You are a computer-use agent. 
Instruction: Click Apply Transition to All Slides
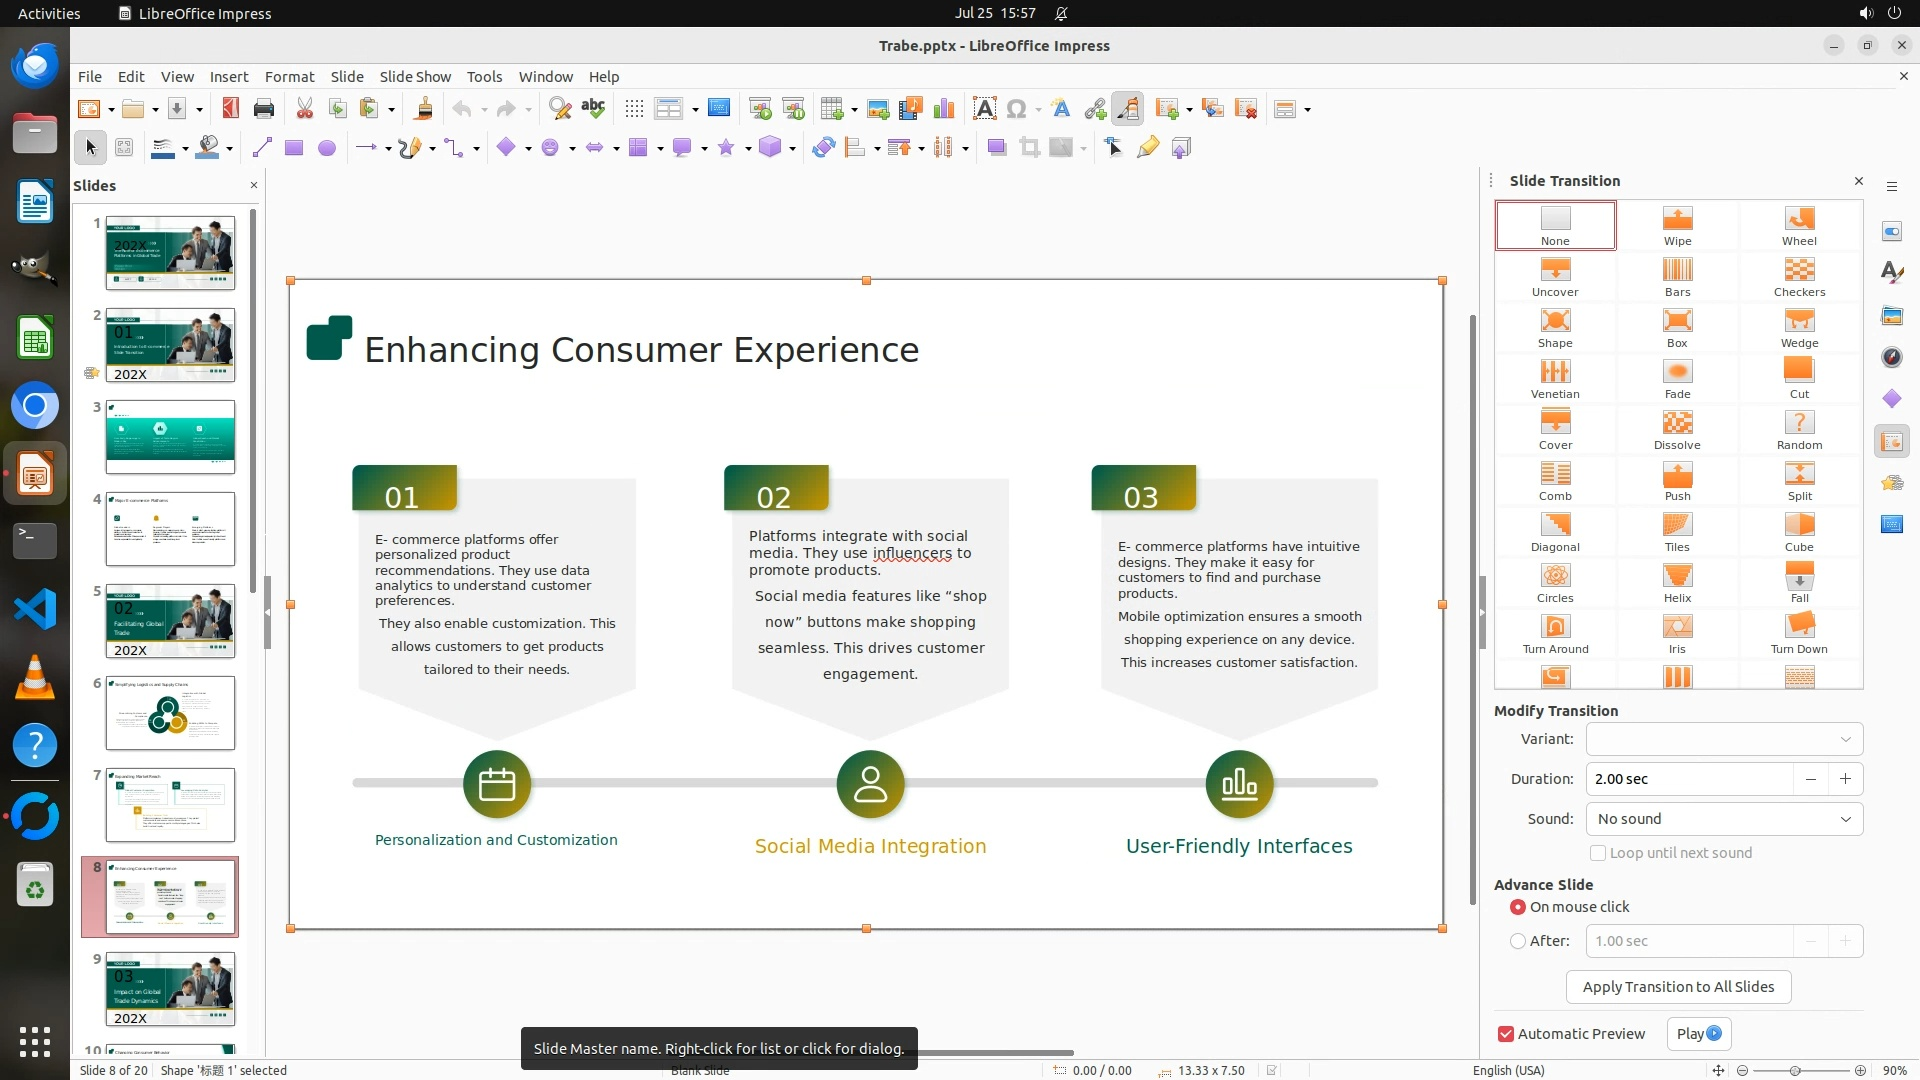(1678, 987)
